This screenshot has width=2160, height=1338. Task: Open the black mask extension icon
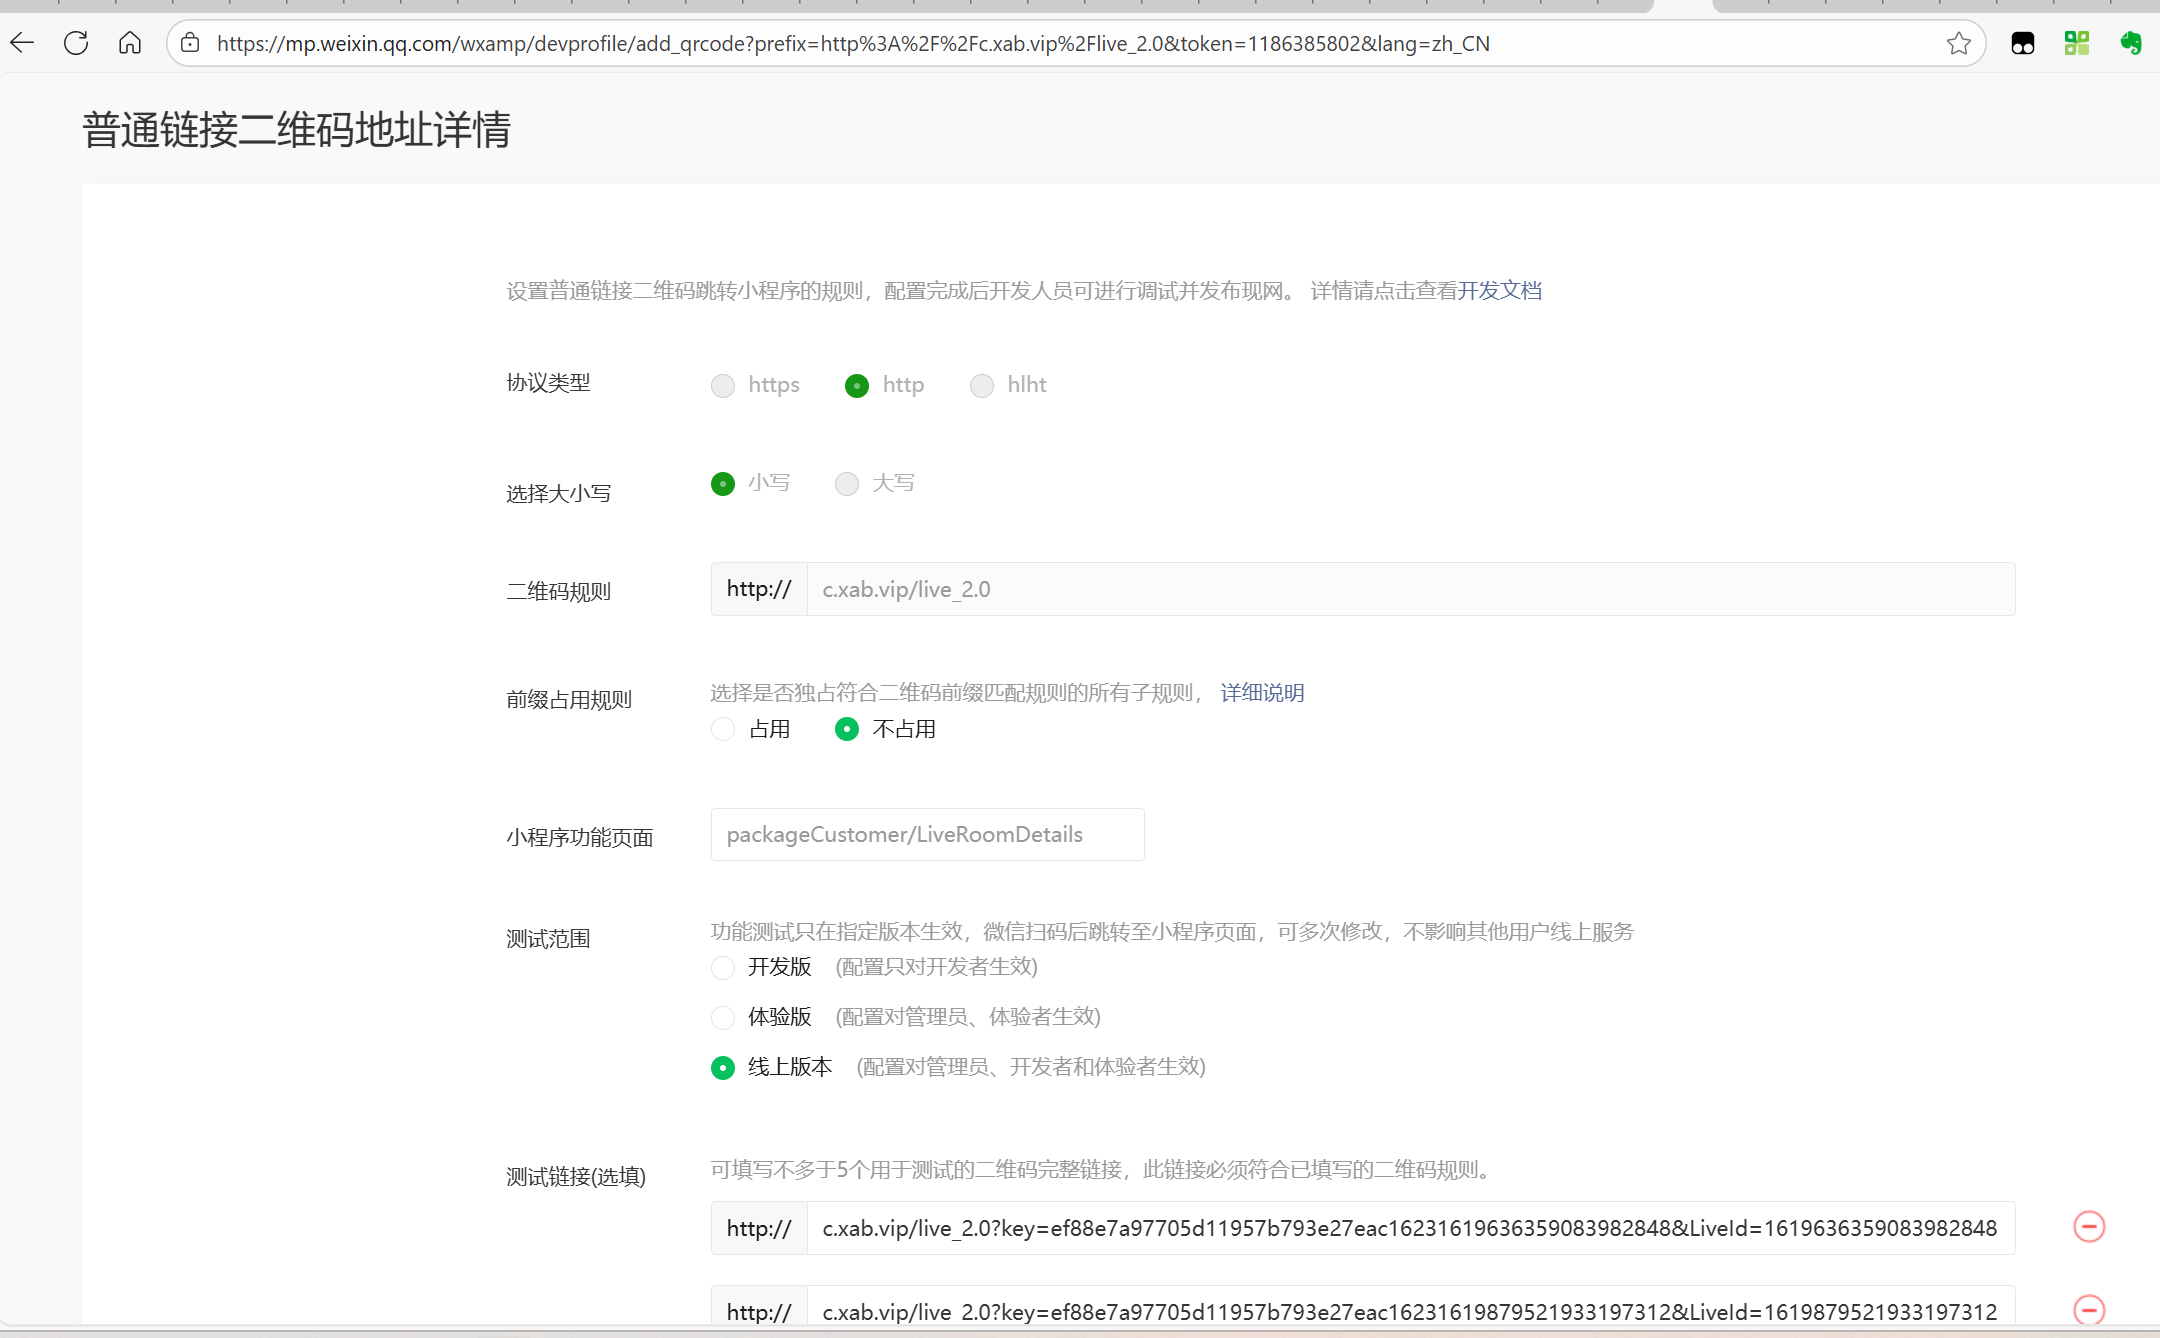point(2022,43)
